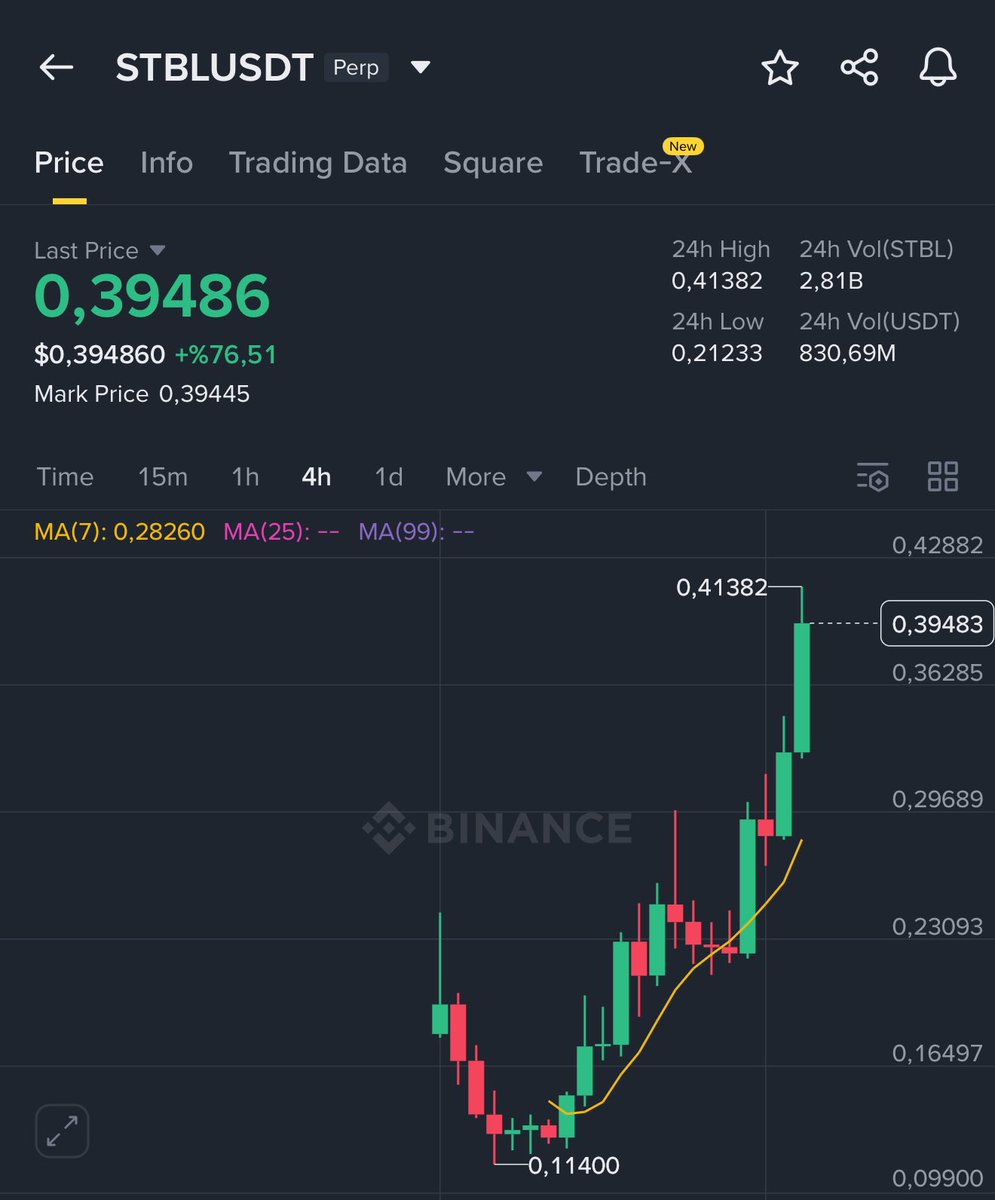Screen dimensions: 995x1200
Task: Tap the back arrow icon
Action: (x=56, y=68)
